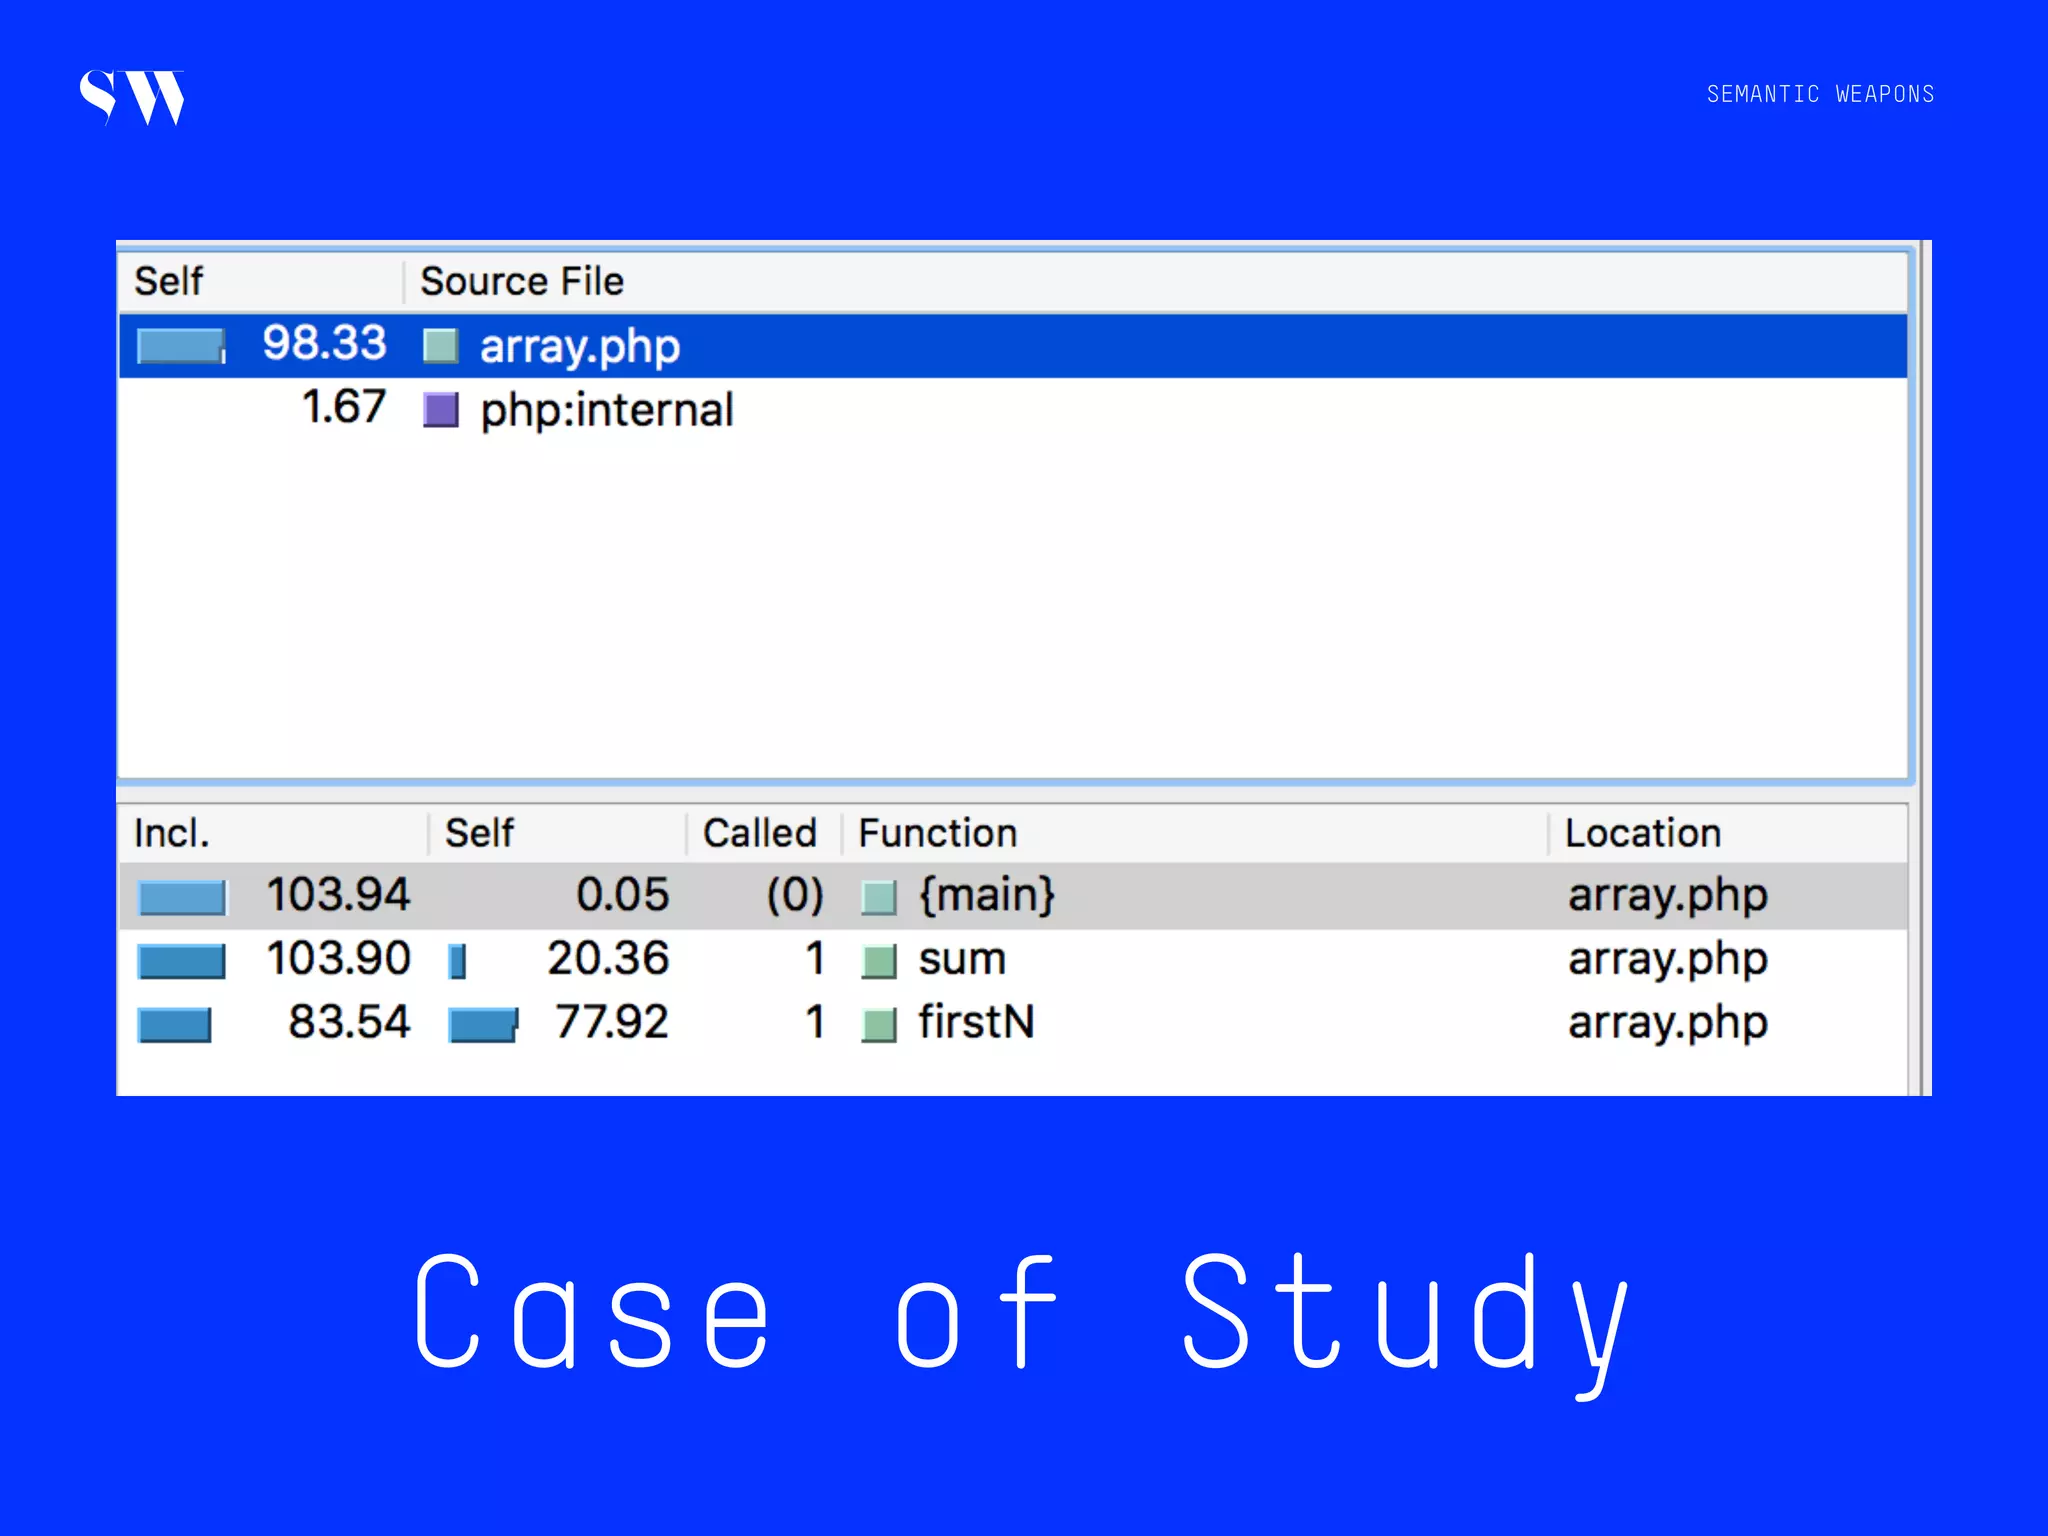This screenshot has height=1536, width=2048.
Task: Click the 0.05 self cost value
Action: (622, 894)
